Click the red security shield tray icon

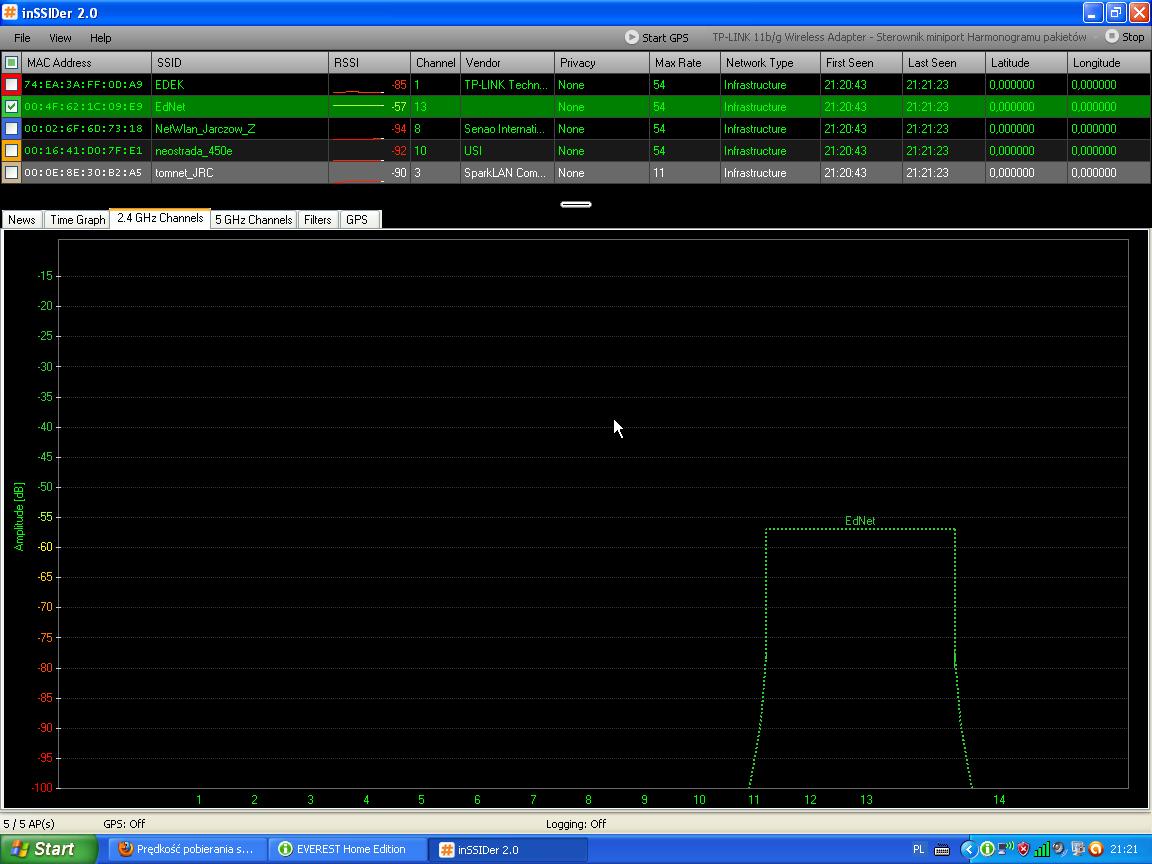(x=1023, y=849)
